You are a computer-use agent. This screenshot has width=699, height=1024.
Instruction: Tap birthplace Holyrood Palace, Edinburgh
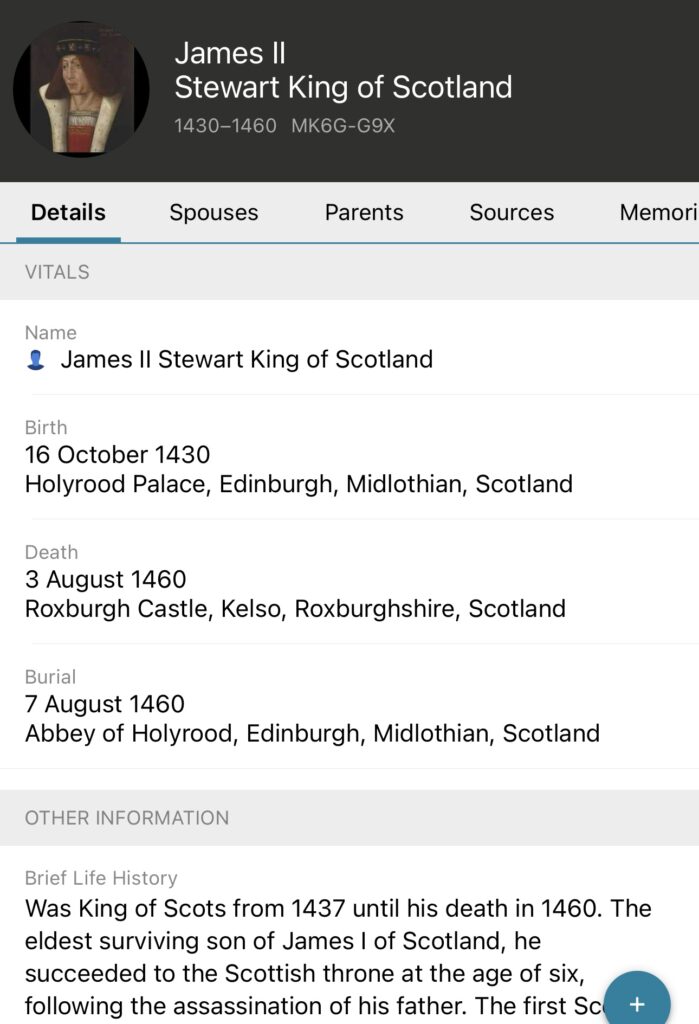pos(298,485)
